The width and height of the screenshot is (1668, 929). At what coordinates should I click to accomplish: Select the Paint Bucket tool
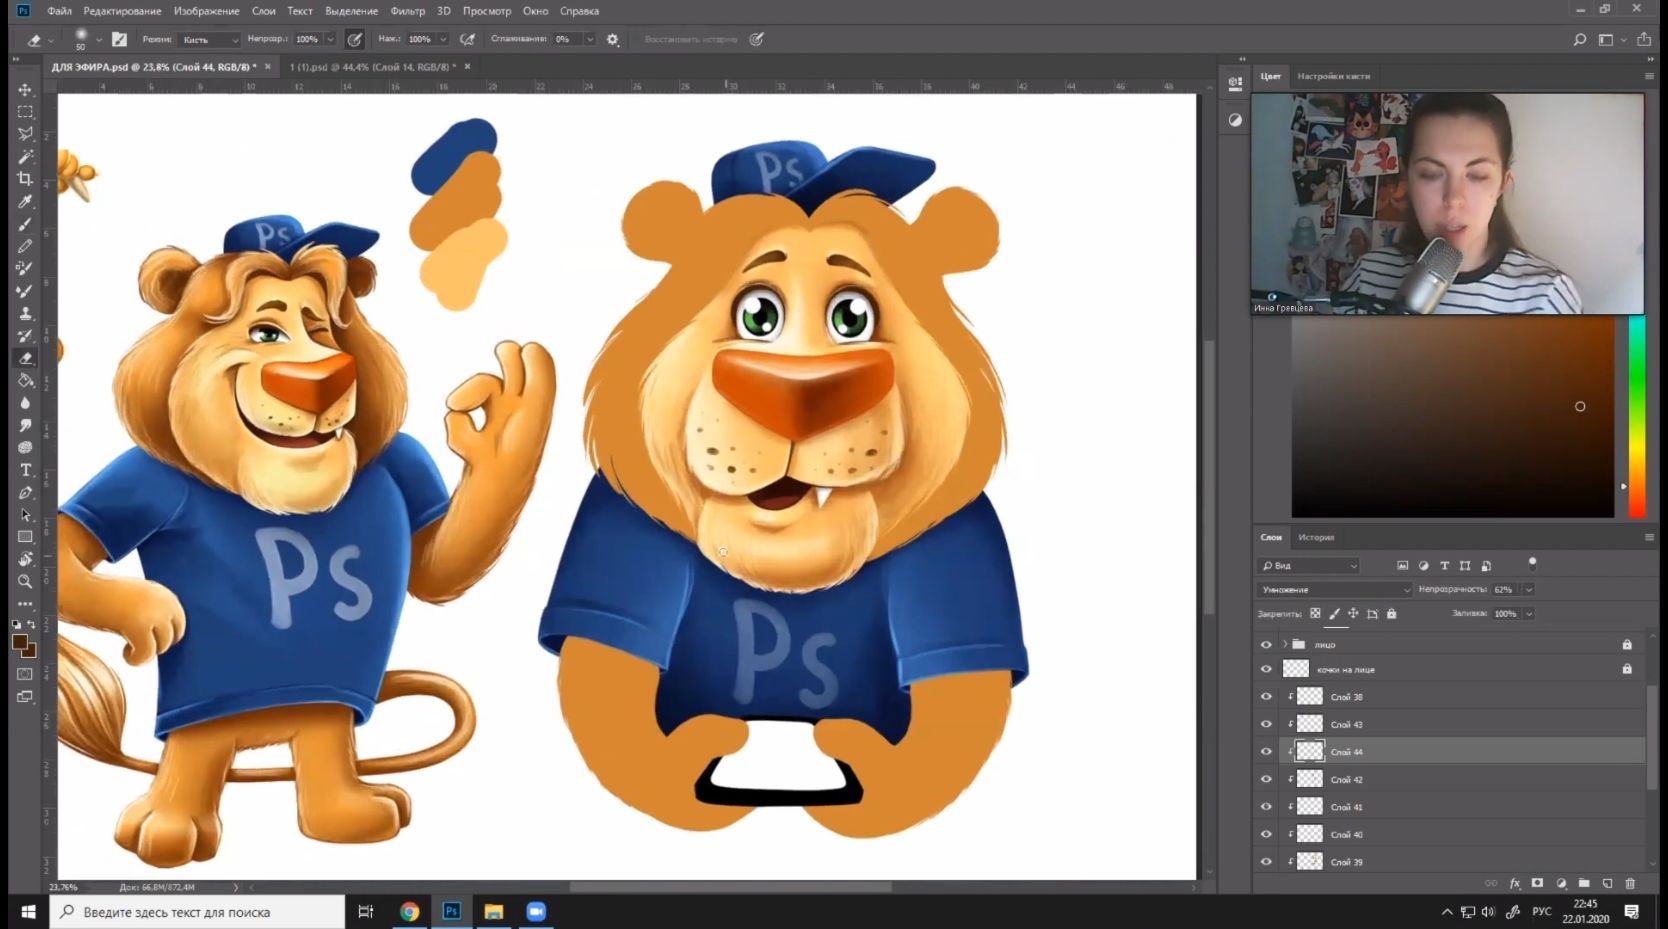[x=25, y=380]
